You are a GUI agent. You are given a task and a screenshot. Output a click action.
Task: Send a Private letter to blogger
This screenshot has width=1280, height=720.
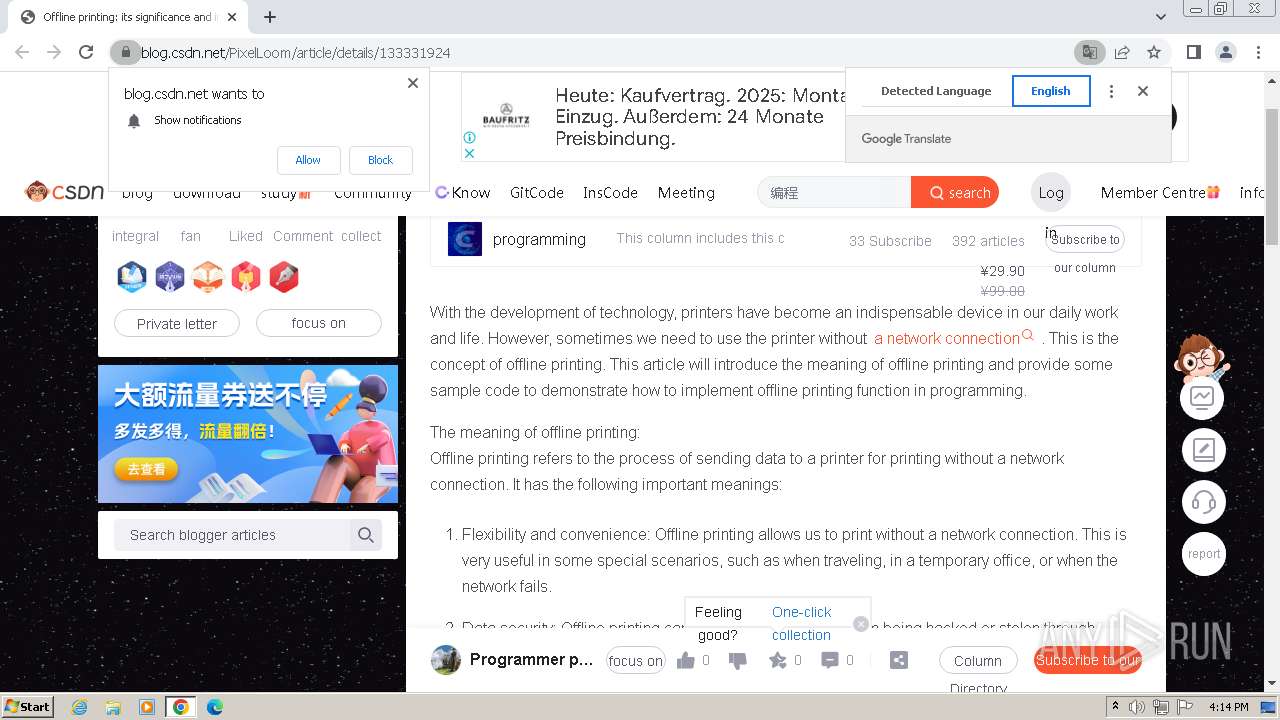click(x=177, y=323)
